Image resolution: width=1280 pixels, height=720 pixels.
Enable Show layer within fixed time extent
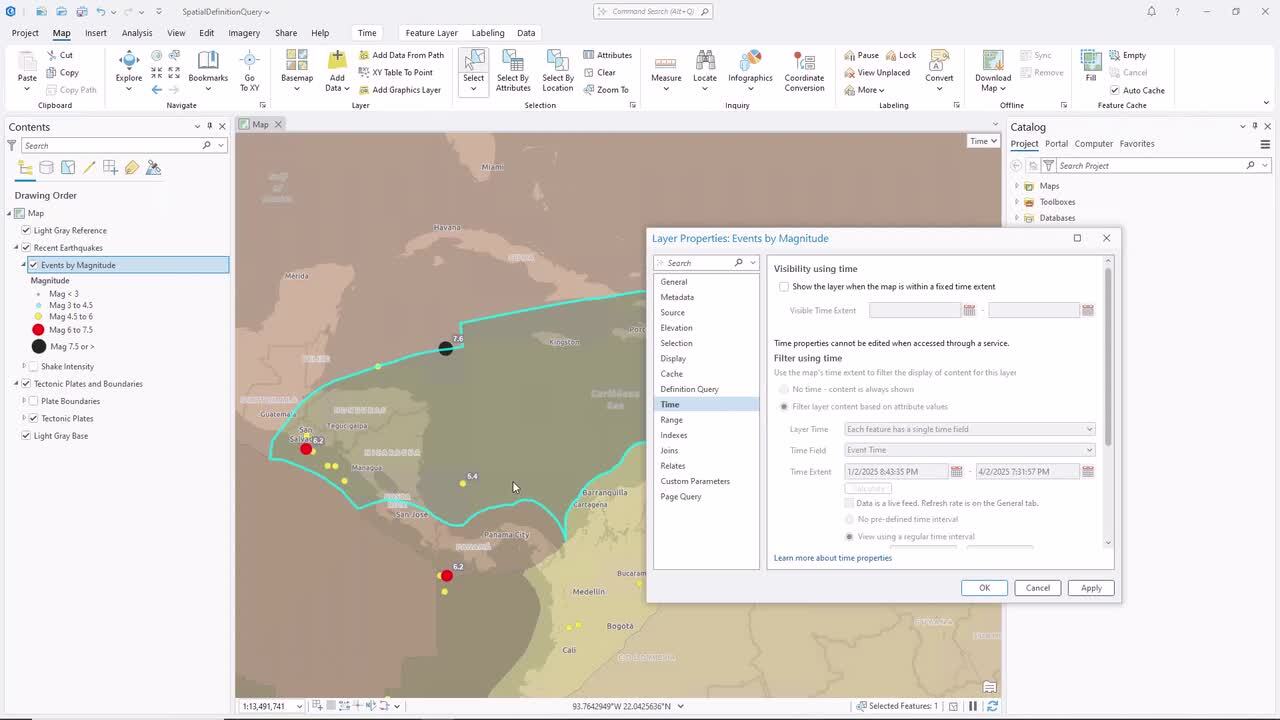(x=784, y=287)
